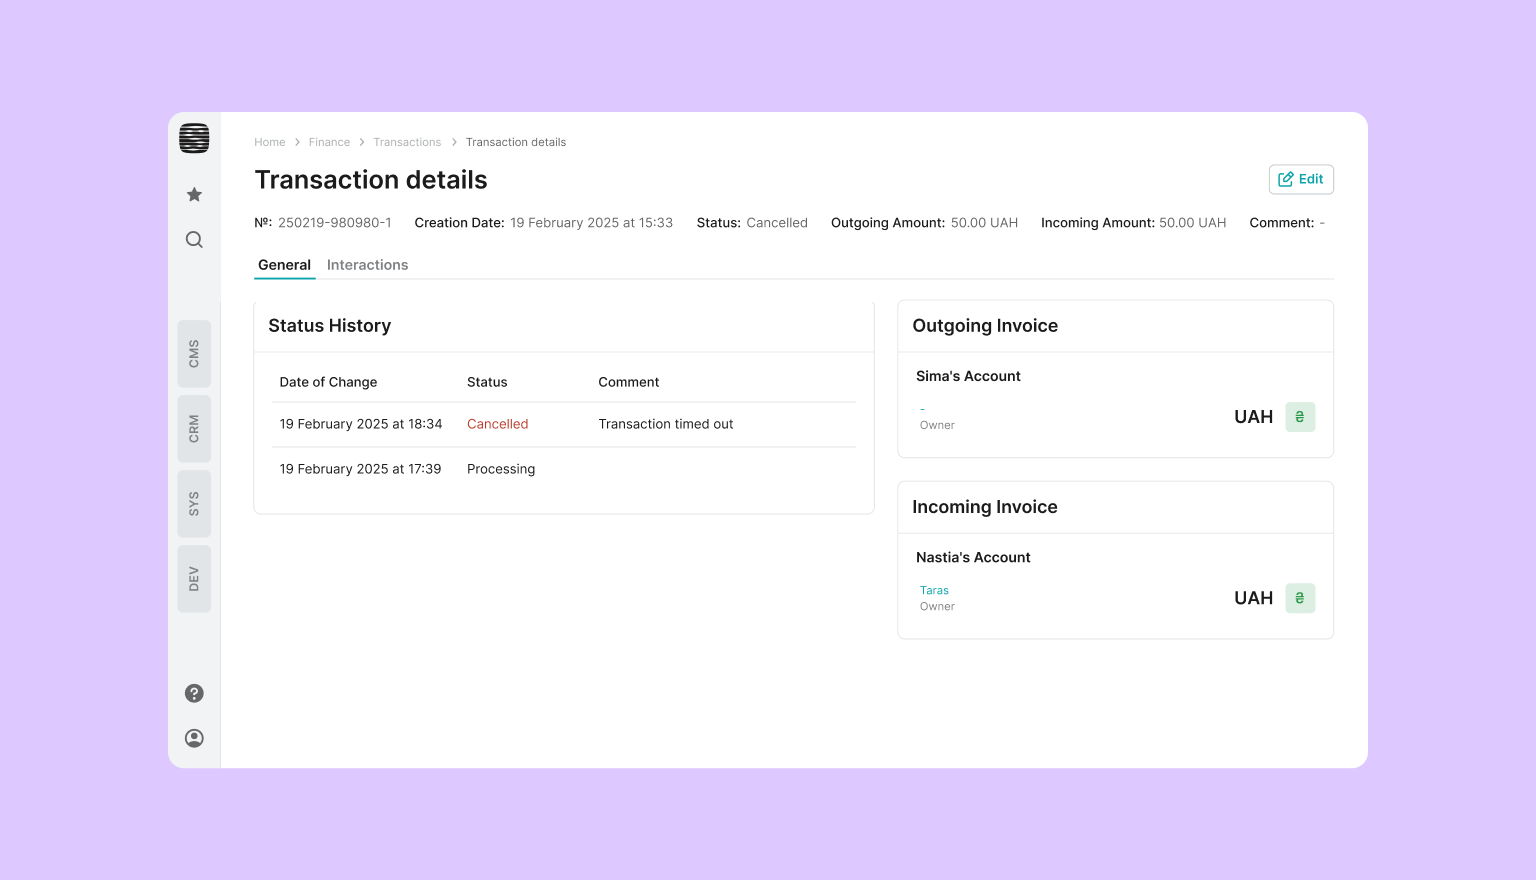Expand the SYS sidebar section
Image resolution: width=1536 pixels, height=880 pixels.
point(194,504)
